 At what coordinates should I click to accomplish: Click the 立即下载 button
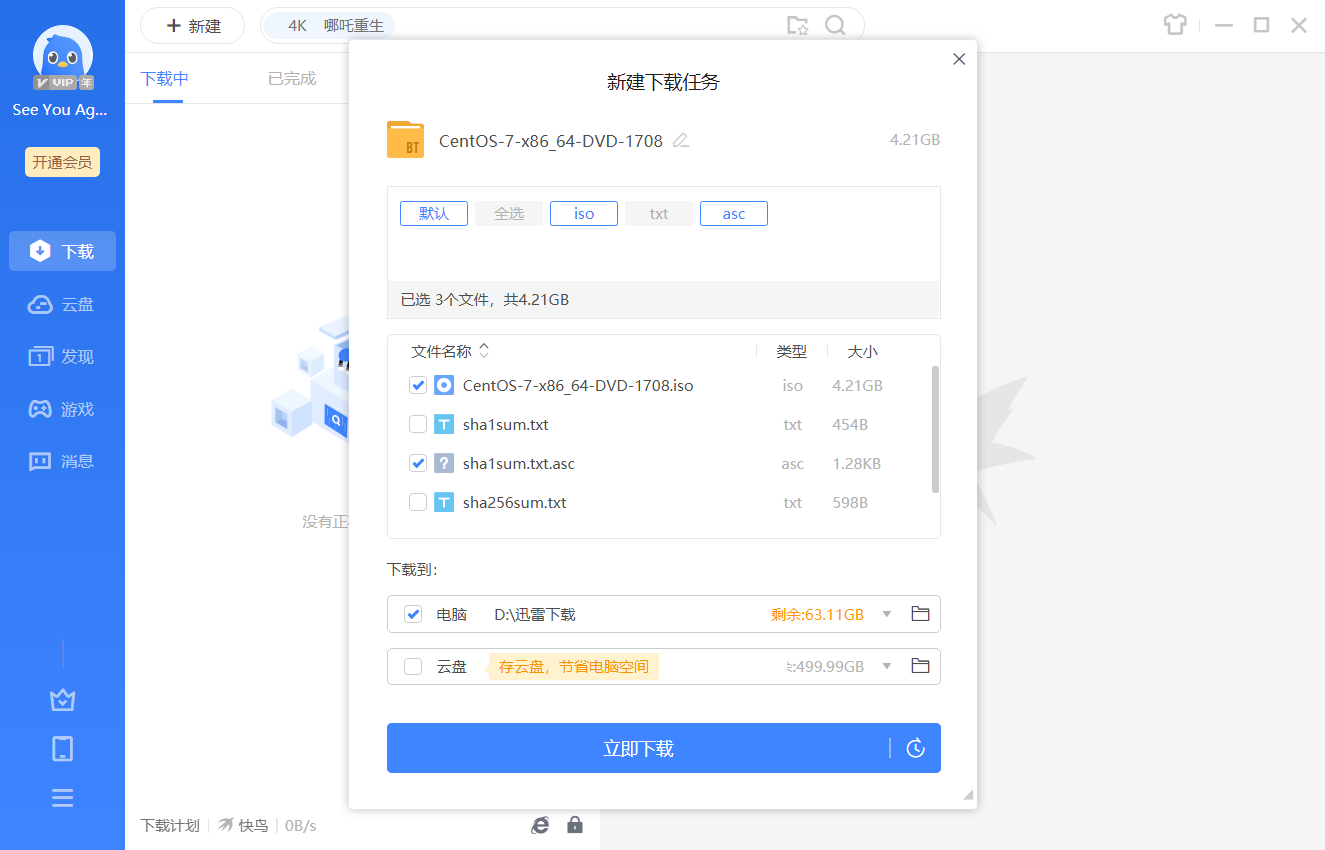coord(638,748)
